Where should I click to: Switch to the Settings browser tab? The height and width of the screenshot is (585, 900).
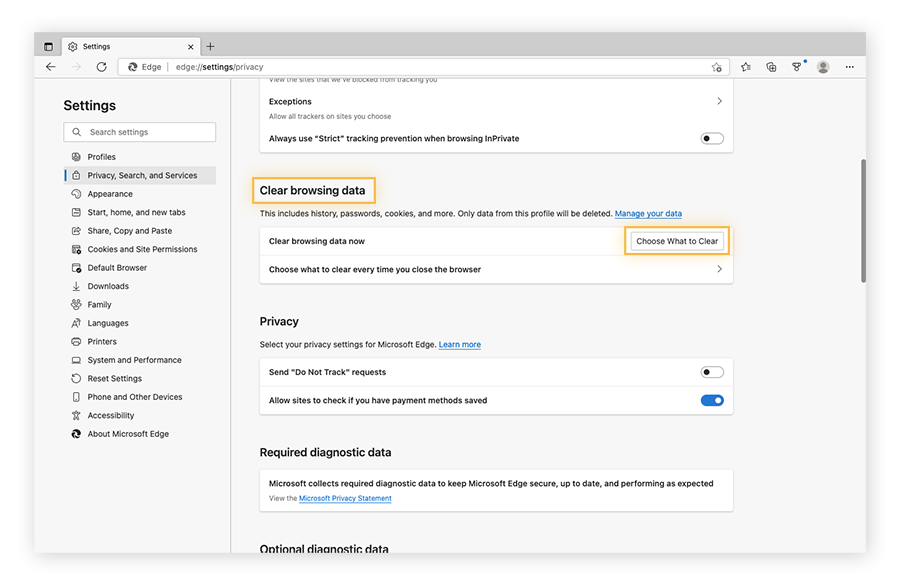tap(98, 46)
